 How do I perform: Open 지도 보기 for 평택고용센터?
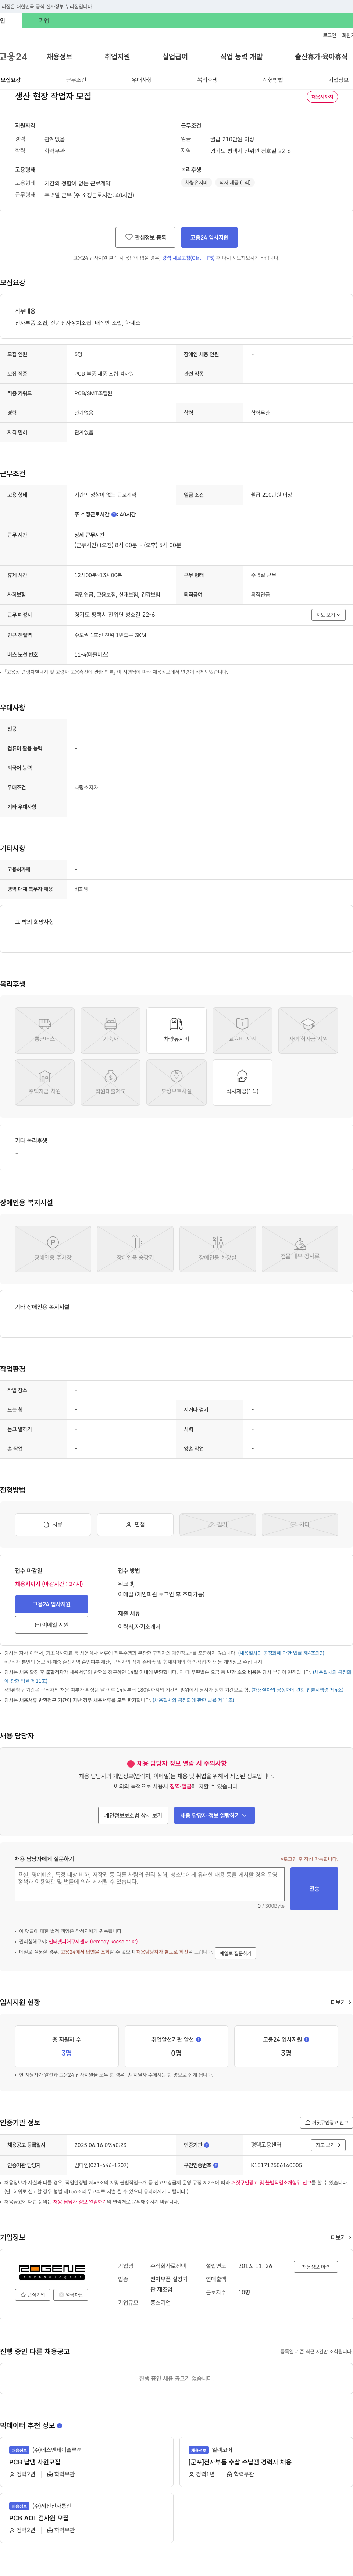coord(328,2145)
